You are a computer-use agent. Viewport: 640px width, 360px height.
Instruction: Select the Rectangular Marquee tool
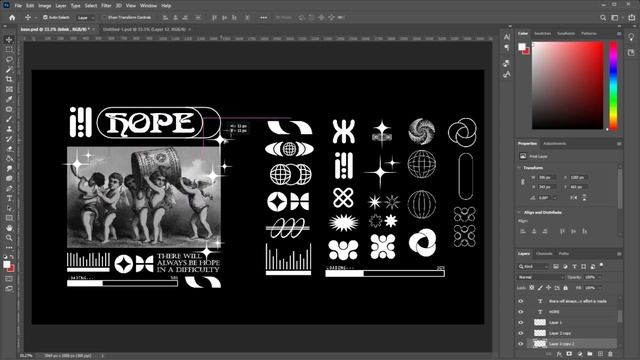pos(9,49)
